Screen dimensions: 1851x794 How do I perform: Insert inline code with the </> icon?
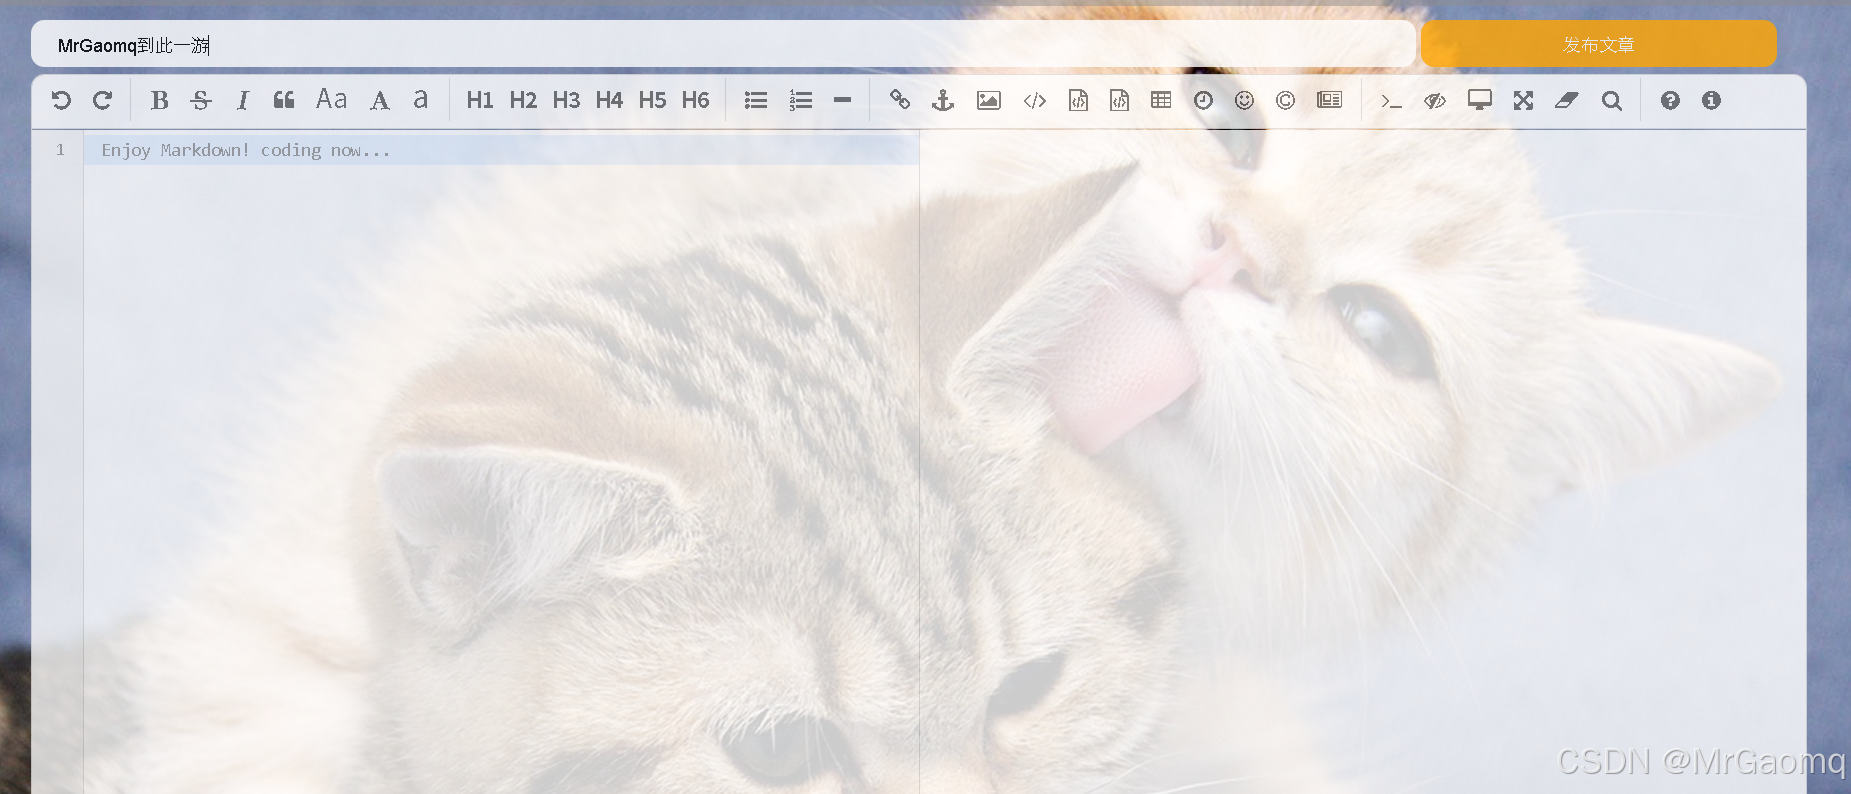click(1035, 100)
